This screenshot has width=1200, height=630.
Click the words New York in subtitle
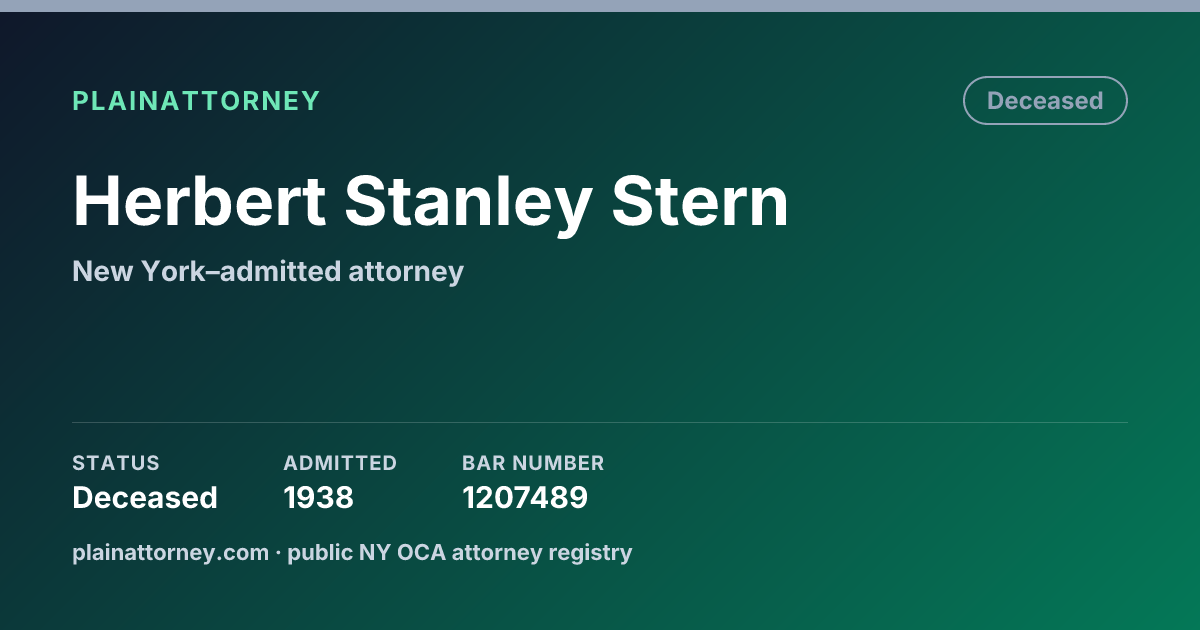[x=138, y=271]
